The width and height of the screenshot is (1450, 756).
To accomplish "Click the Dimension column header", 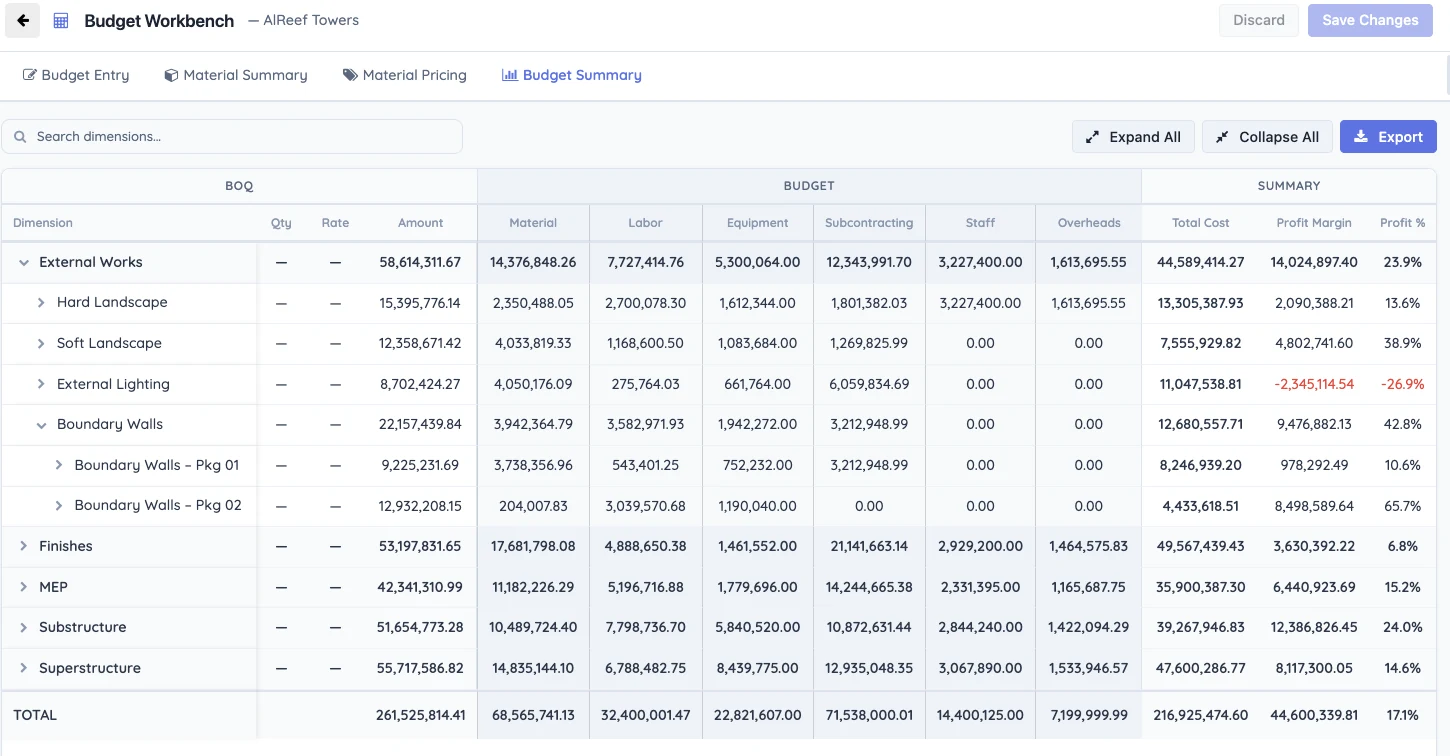I will coord(43,223).
